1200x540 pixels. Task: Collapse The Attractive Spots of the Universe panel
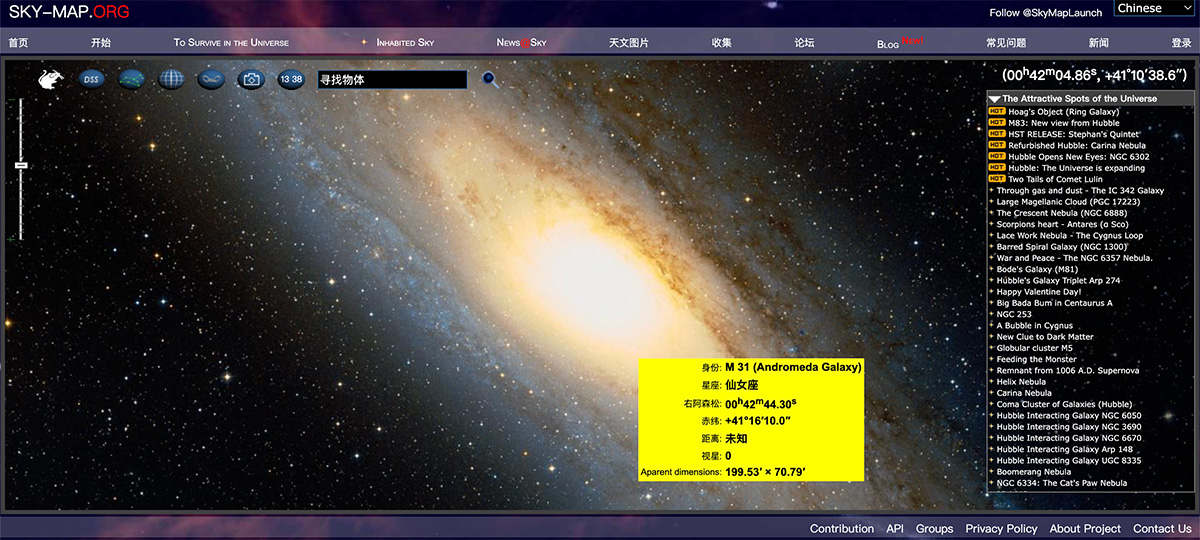(x=994, y=99)
